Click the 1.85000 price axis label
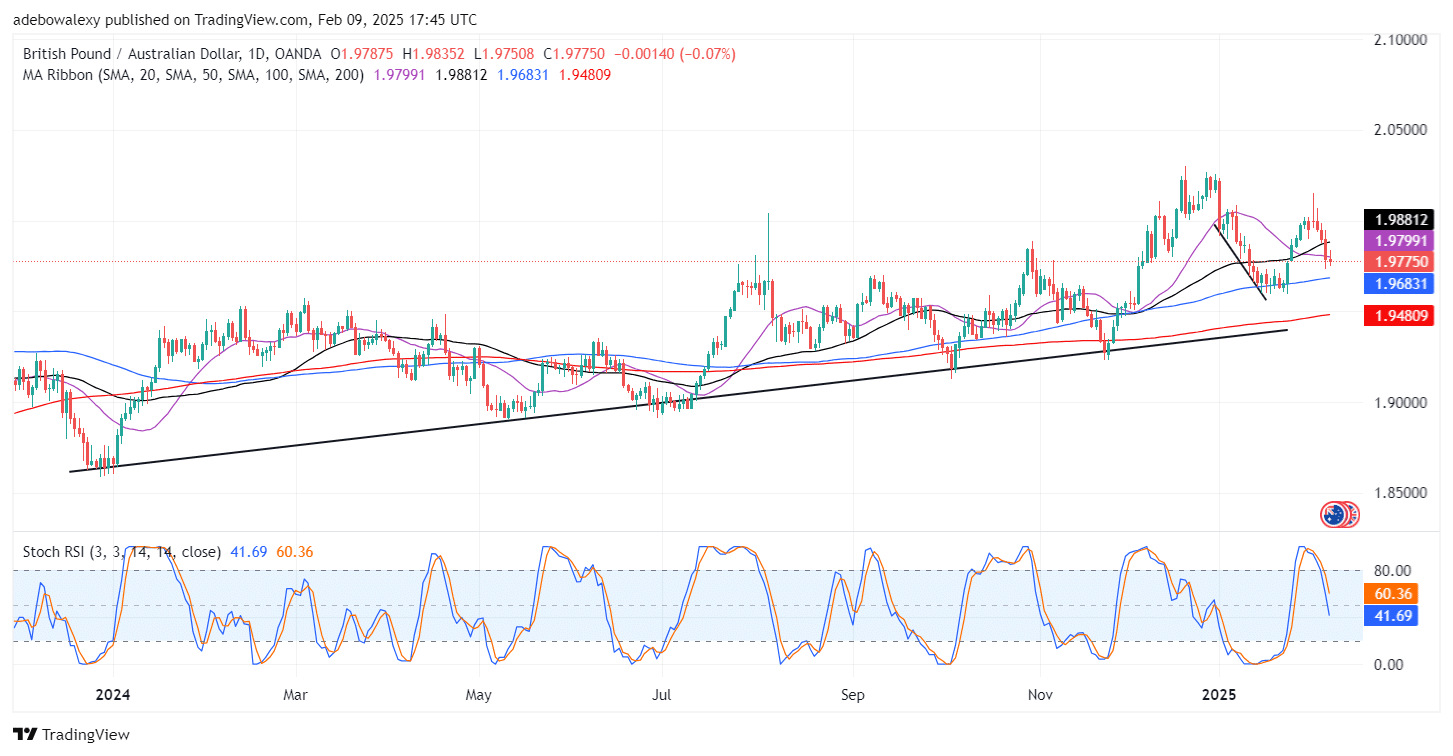The width and height of the screenshot is (1453, 756). (1399, 493)
